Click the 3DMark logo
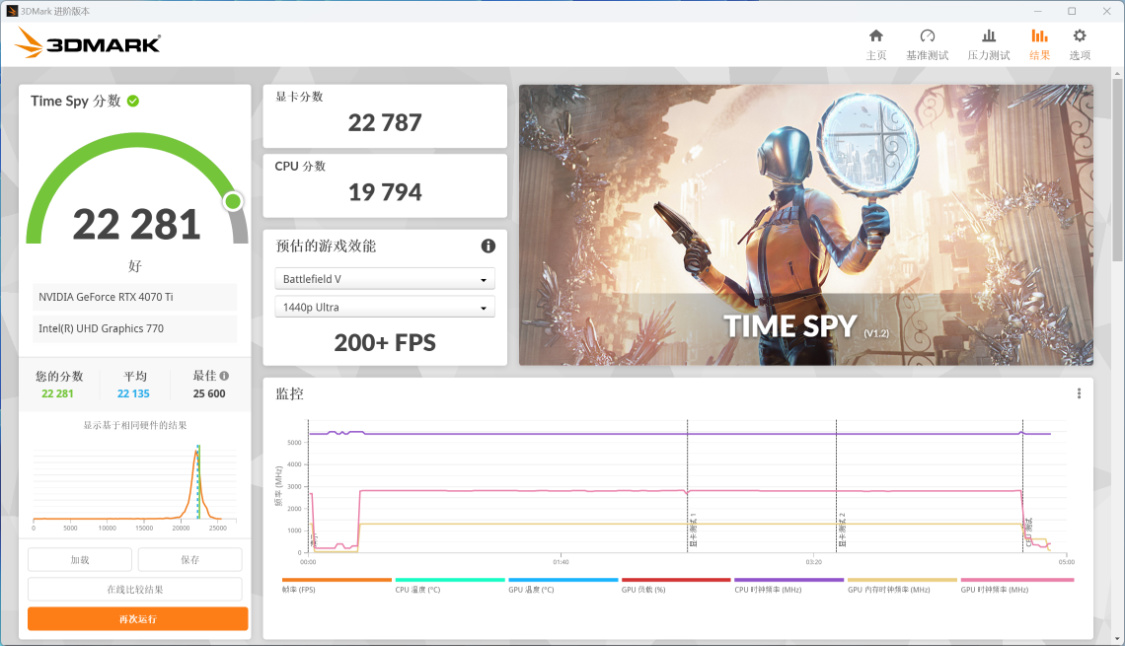The image size is (1125, 646). point(88,44)
